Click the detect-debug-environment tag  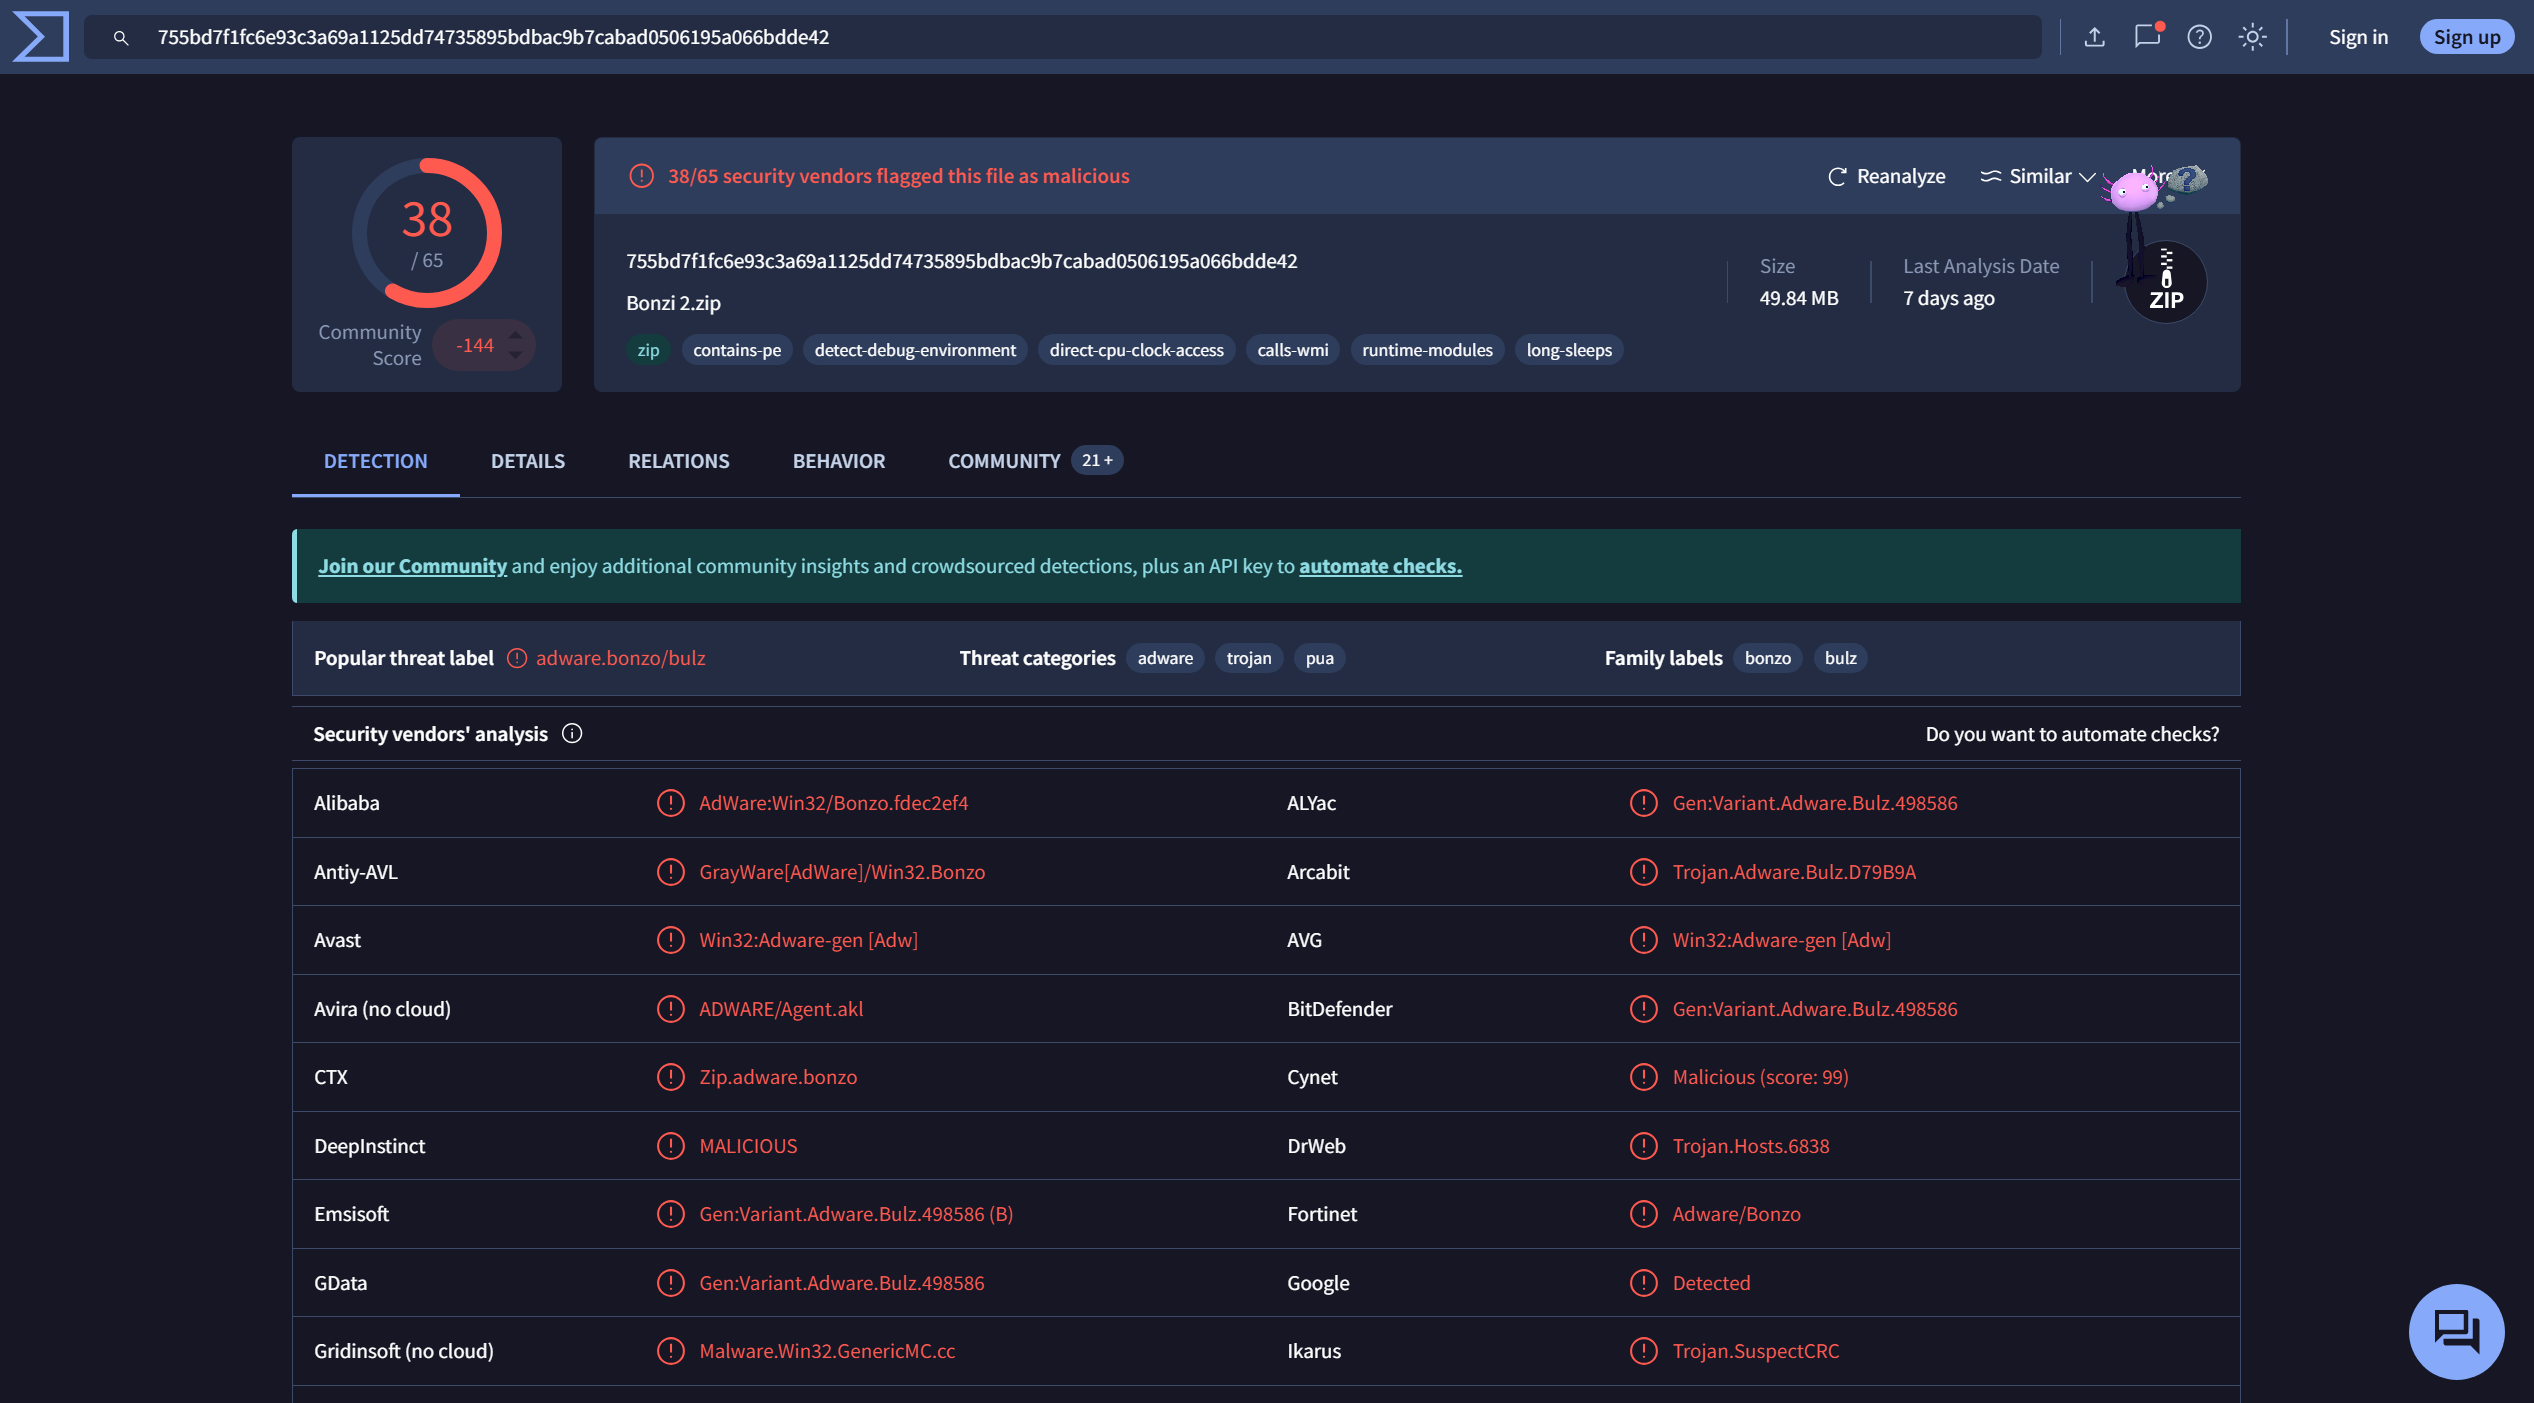pos(914,350)
